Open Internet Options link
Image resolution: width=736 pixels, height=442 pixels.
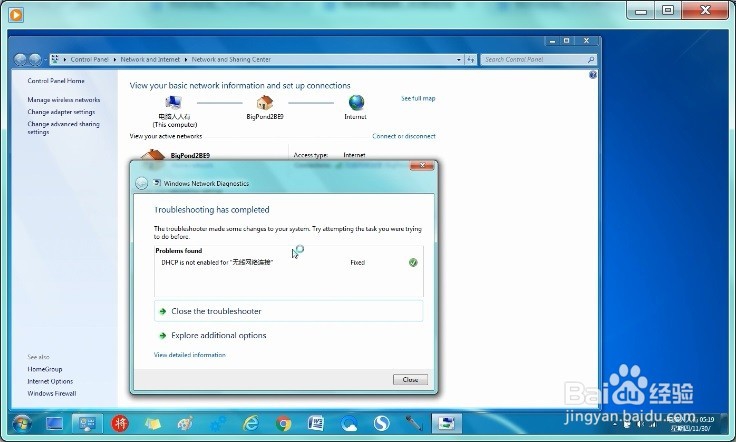[x=50, y=381]
